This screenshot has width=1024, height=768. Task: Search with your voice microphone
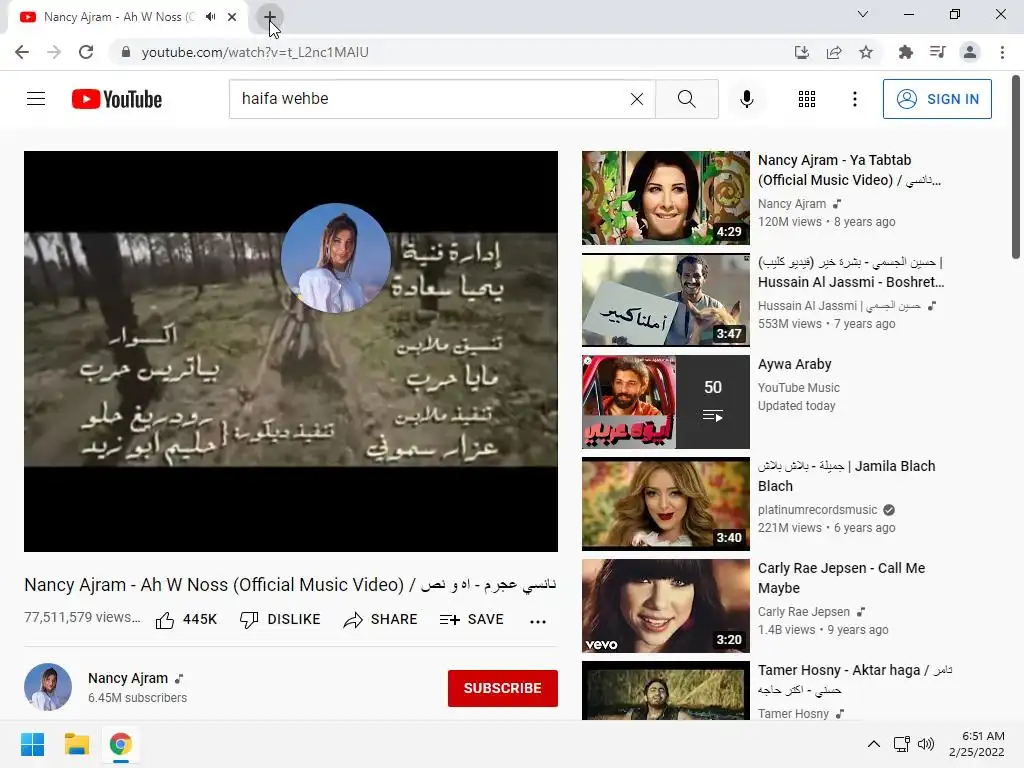point(746,99)
